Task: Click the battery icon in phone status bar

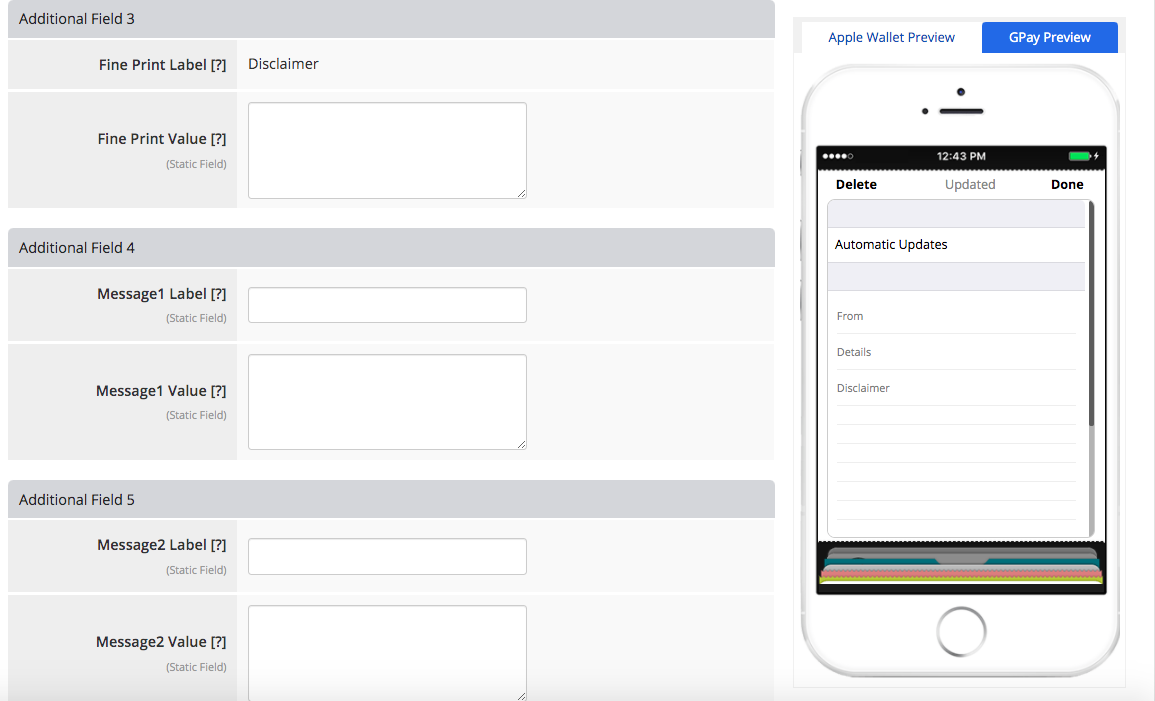Action: click(1079, 156)
